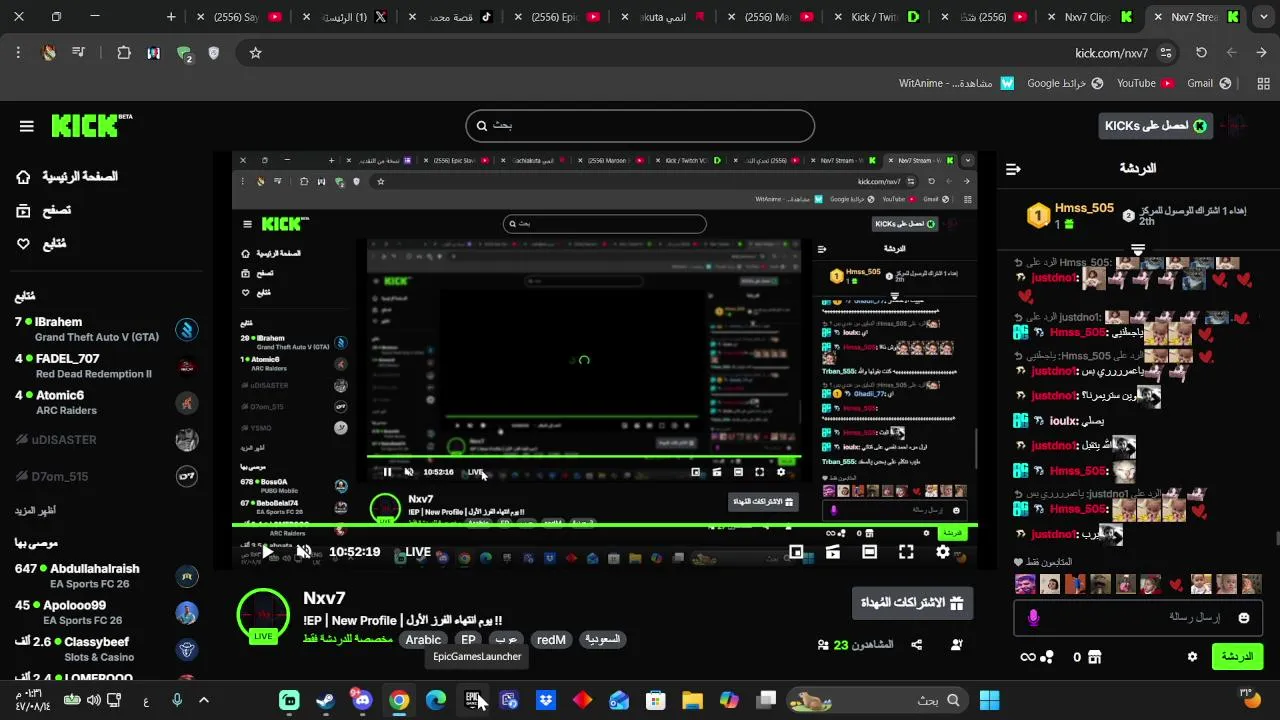1280x720 pixels.
Task: Enter fullscreen video mode
Action: pyautogui.click(x=906, y=552)
